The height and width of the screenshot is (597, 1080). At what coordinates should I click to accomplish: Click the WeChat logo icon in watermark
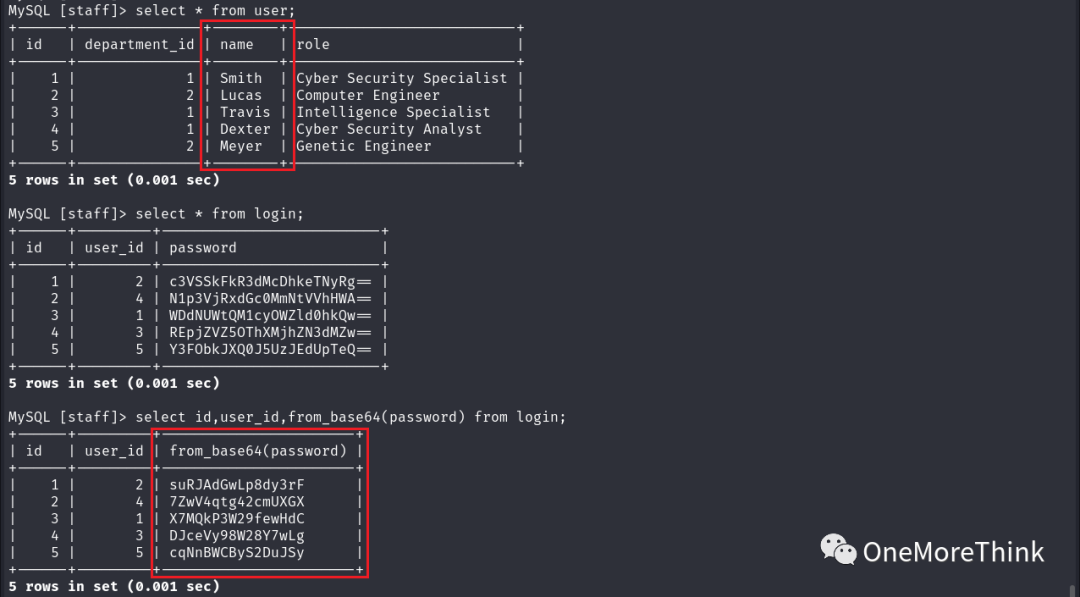(x=838, y=549)
